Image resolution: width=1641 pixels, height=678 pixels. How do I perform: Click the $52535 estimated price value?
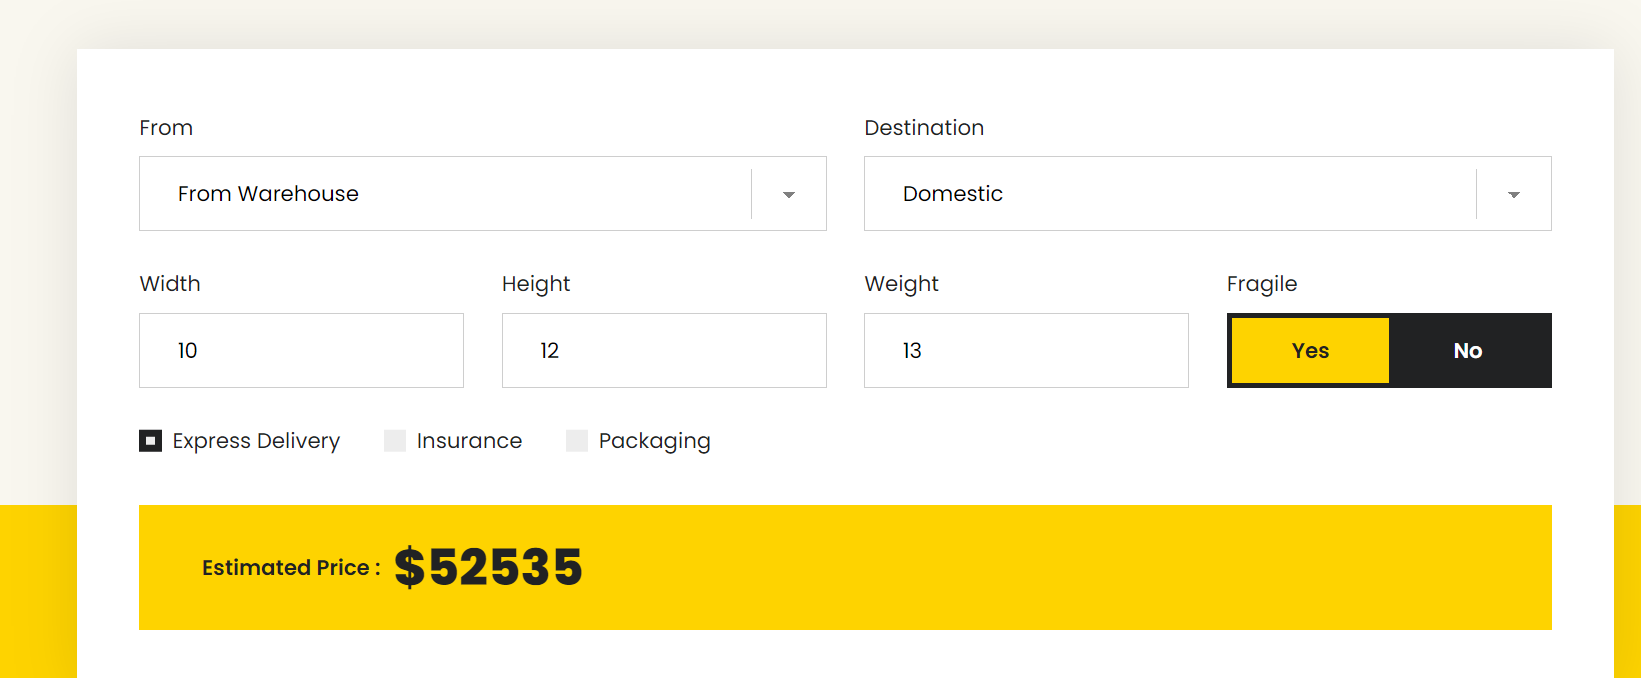488,567
